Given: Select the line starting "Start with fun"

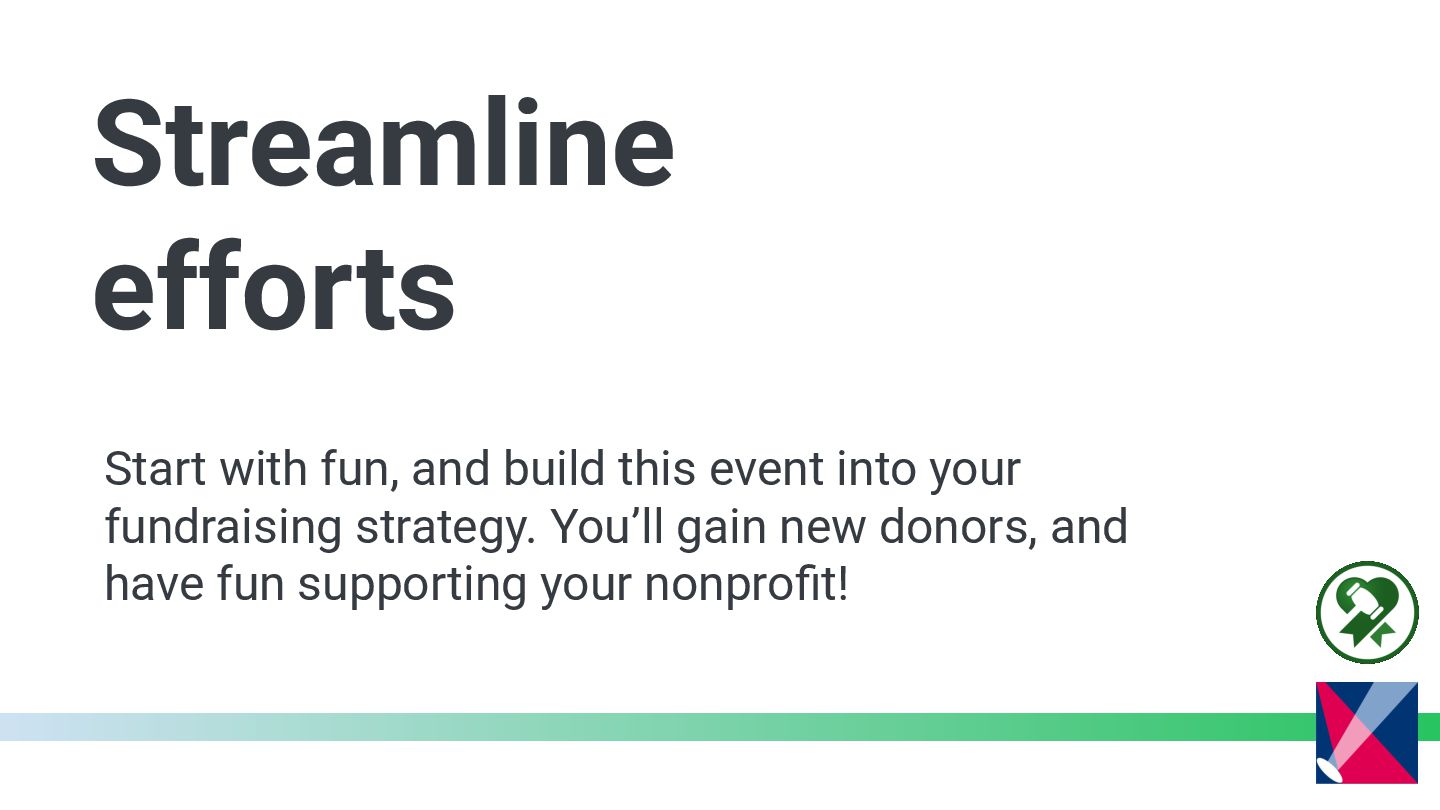Looking at the screenshot, I should pyautogui.click(x=562, y=470).
